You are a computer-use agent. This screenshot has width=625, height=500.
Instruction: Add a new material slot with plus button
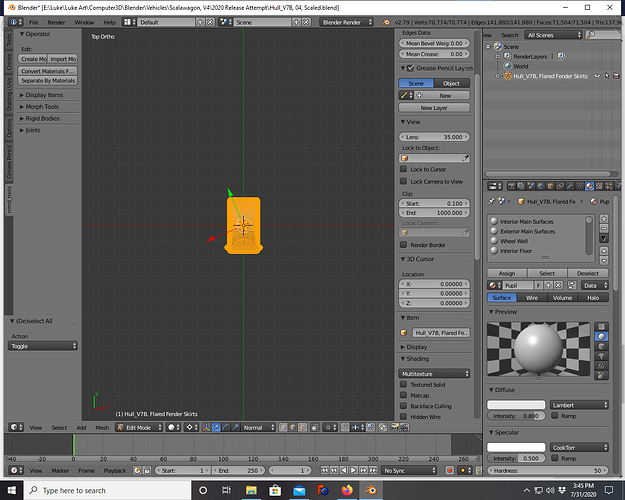click(604, 219)
